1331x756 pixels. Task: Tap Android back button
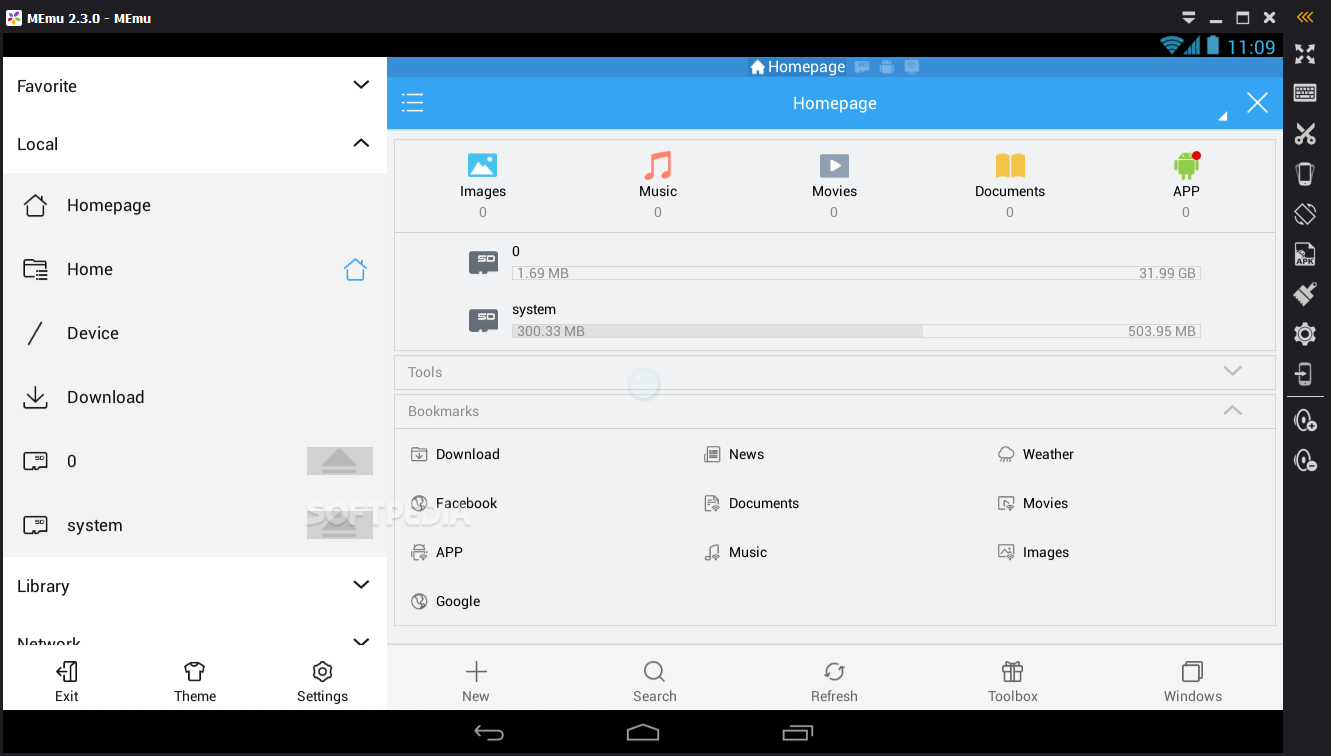[489, 733]
